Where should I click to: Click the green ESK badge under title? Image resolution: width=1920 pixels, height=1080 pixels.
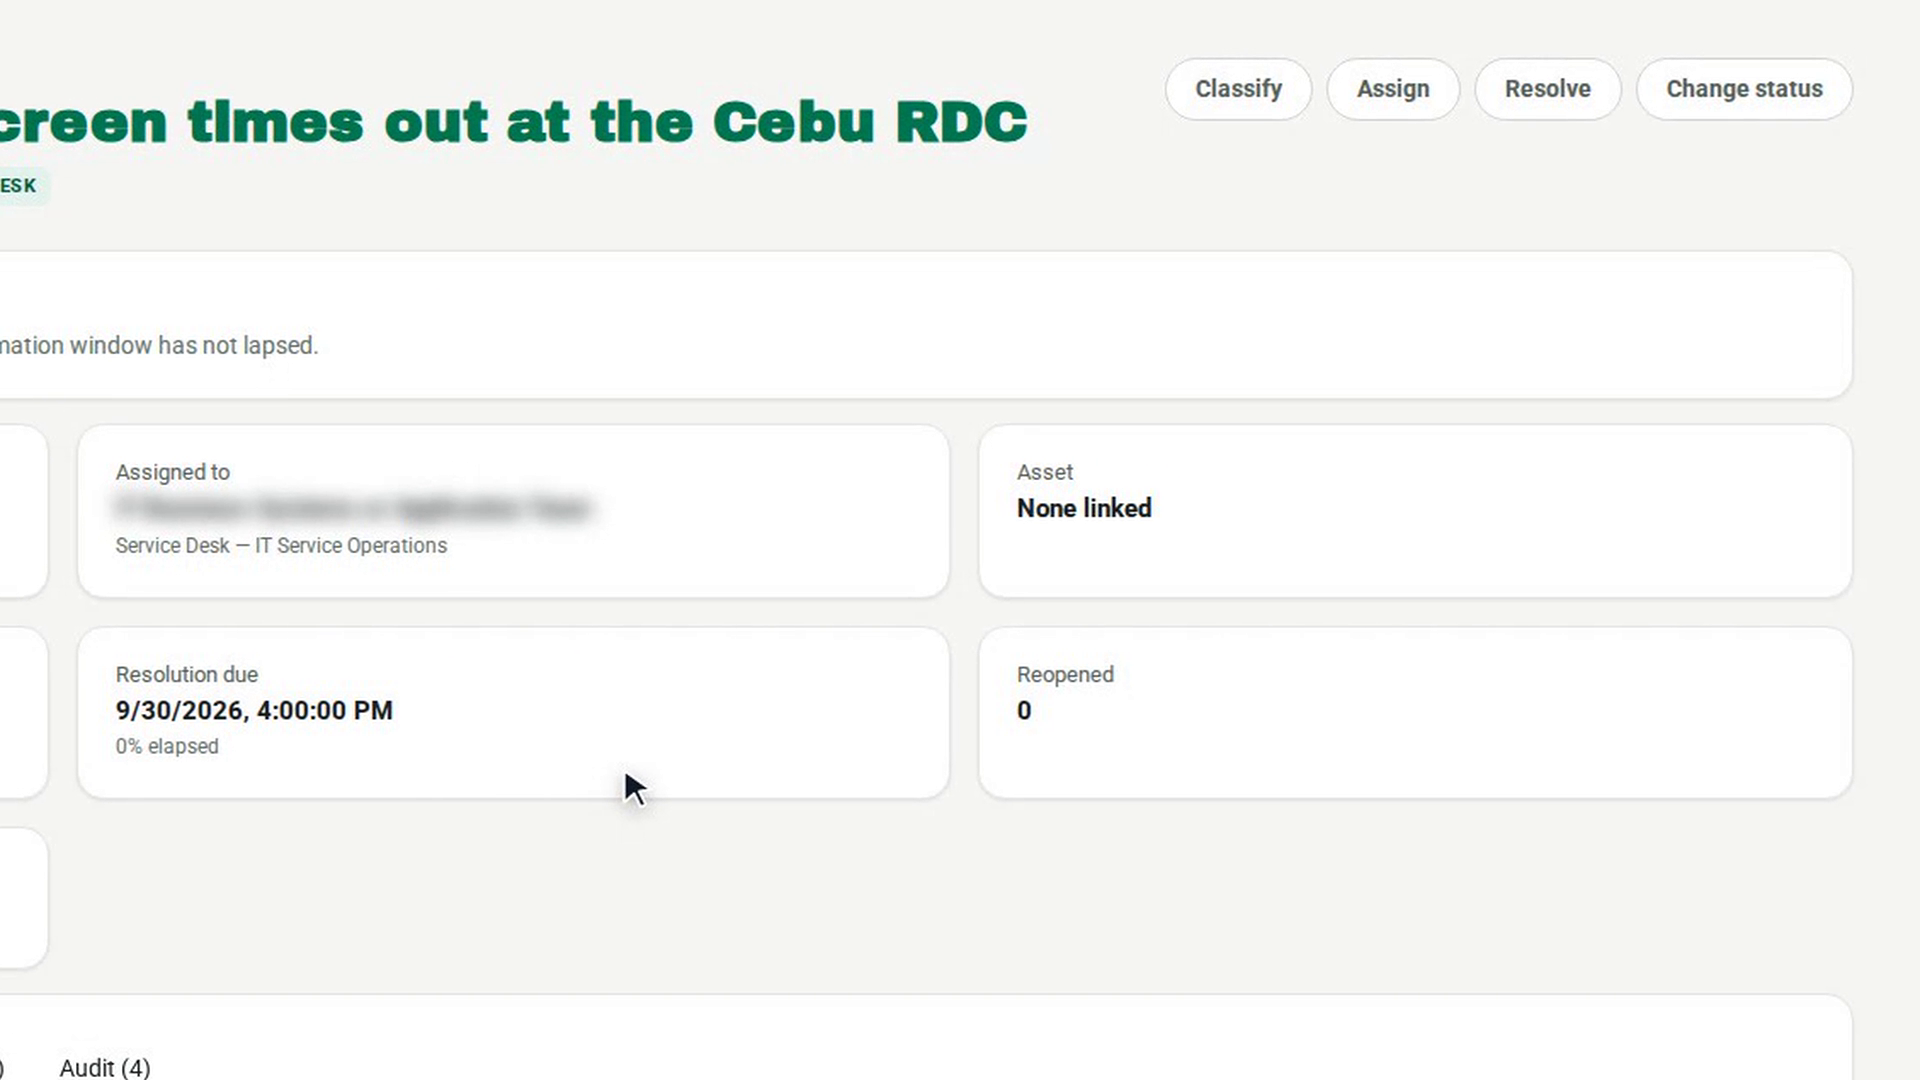tap(20, 186)
